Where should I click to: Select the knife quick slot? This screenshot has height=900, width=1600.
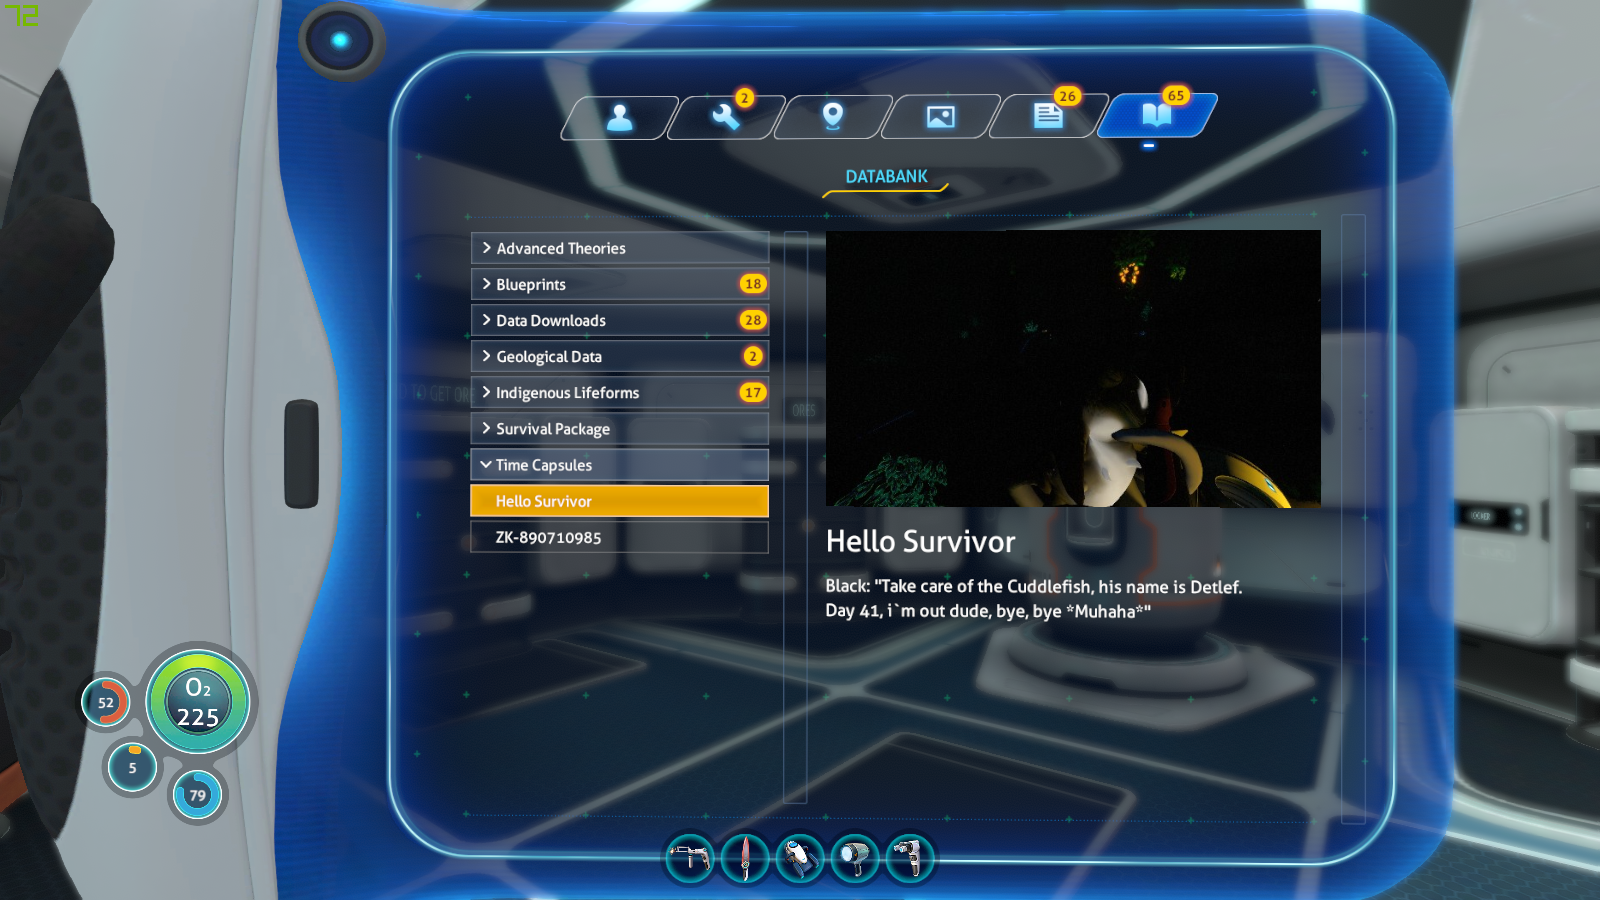pos(745,858)
